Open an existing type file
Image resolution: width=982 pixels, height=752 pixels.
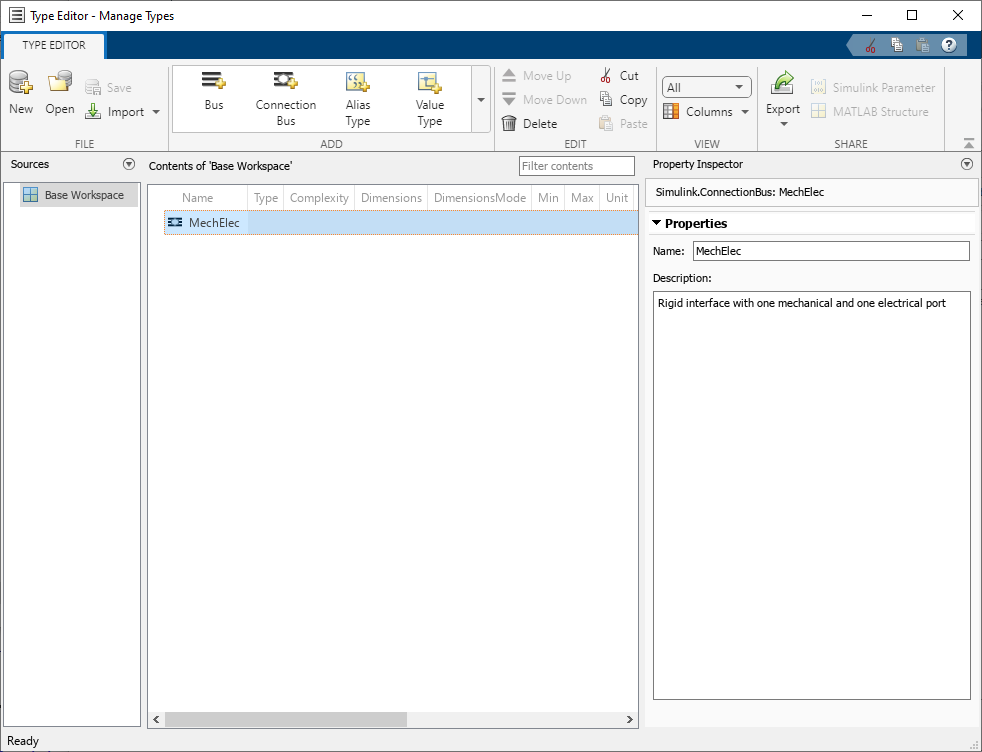coord(59,90)
